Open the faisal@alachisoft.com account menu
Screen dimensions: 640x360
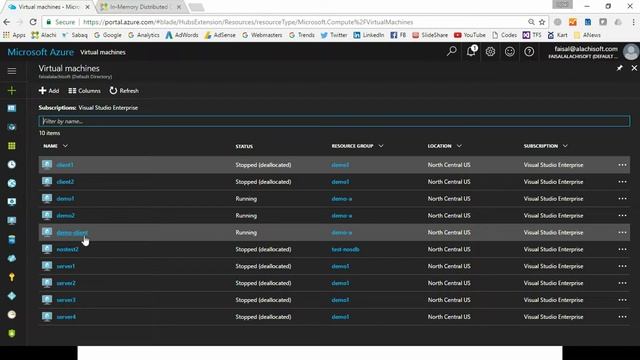coord(583,52)
